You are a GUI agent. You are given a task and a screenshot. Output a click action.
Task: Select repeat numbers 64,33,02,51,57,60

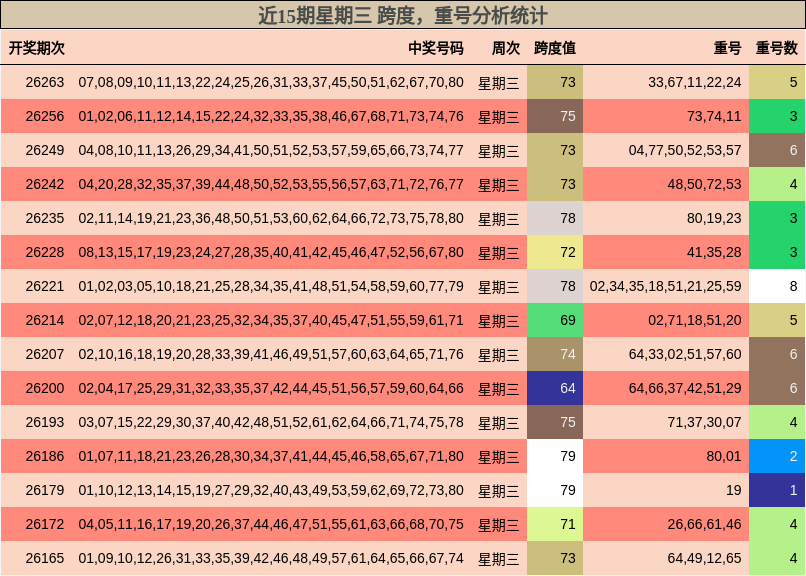(x=685, y=354)
